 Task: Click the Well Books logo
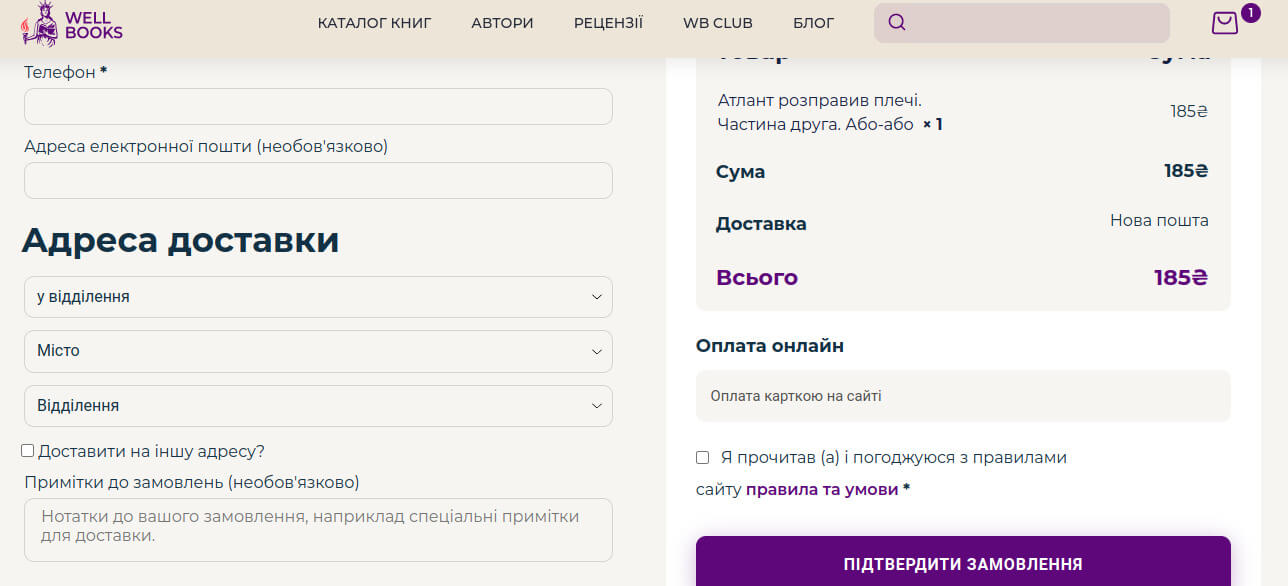[72, 23]
